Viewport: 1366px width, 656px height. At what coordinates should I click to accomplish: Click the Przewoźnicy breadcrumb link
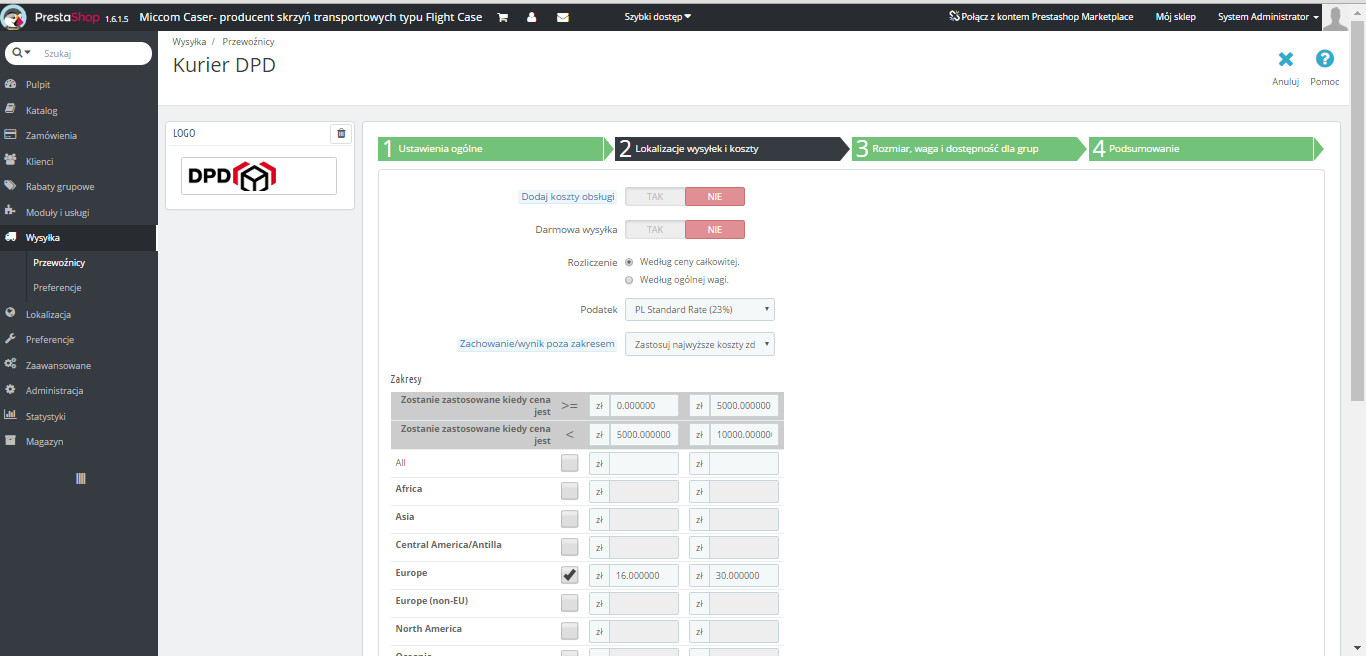pos(249,42)
